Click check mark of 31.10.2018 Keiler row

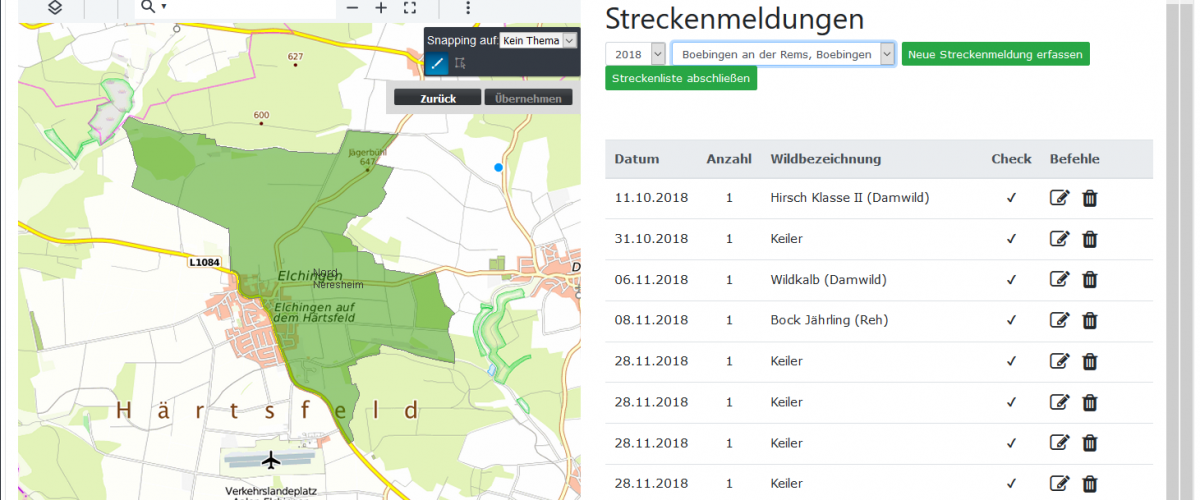(x=1011, y=239)
